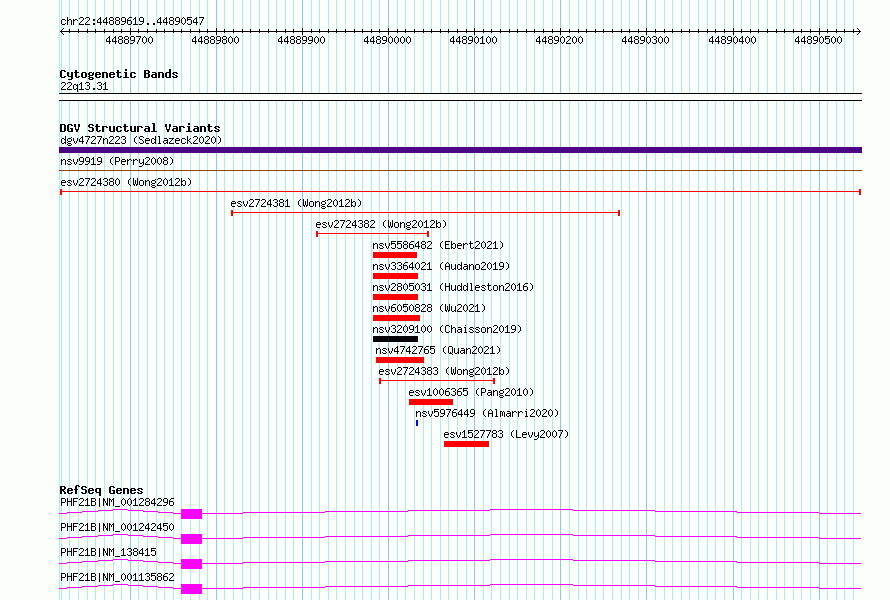Screen dimensions: 890x600
Task: Open the esv2724380 (Wong2012b) label
Action: pos(126,182)
